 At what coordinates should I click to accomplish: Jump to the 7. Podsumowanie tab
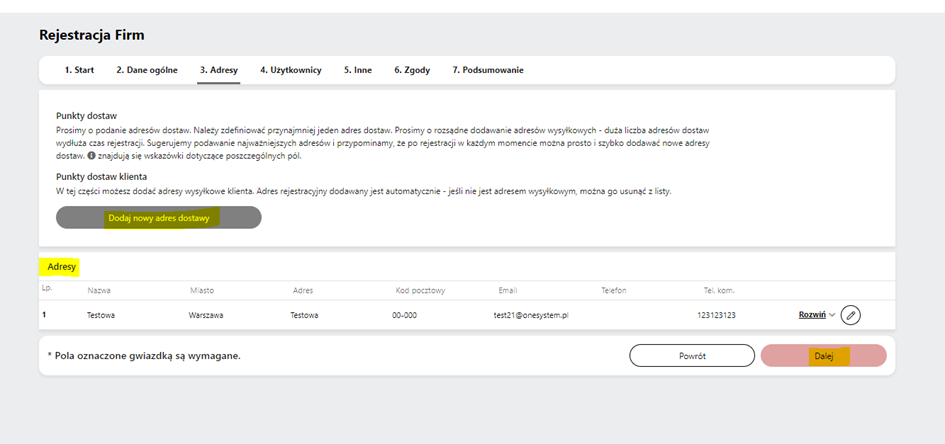click(487, 70)
